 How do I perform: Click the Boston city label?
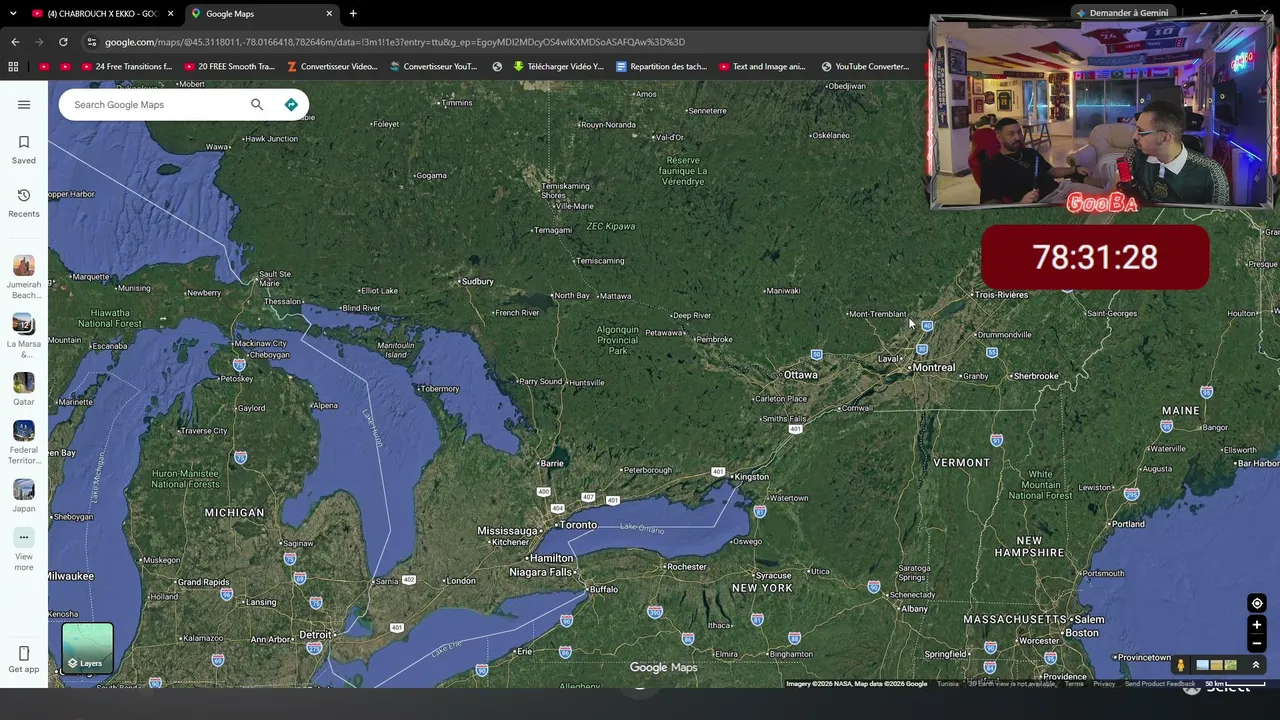click(1082, 633)
